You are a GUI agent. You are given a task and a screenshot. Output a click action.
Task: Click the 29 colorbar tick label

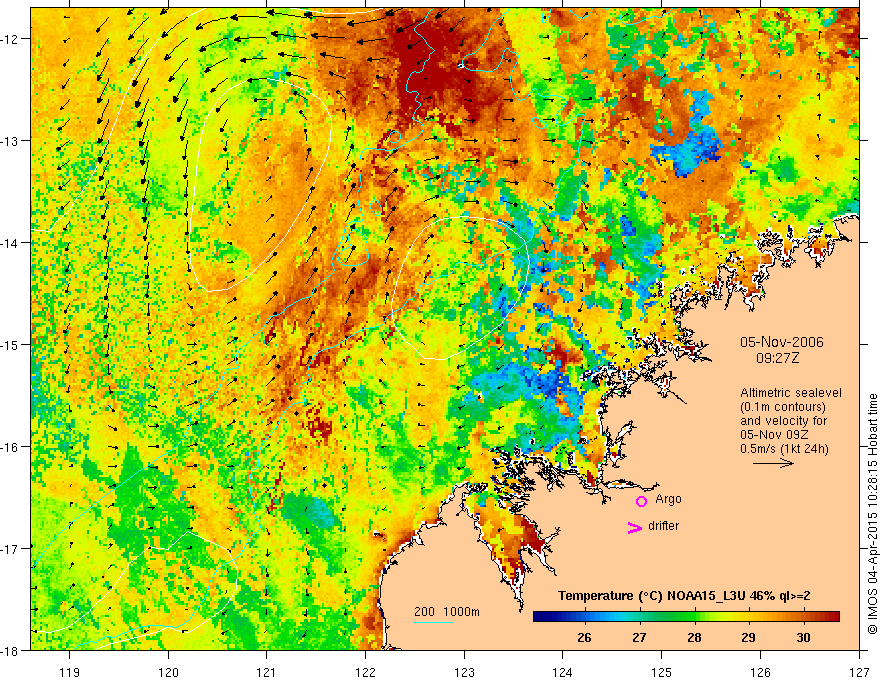point(748,637)
